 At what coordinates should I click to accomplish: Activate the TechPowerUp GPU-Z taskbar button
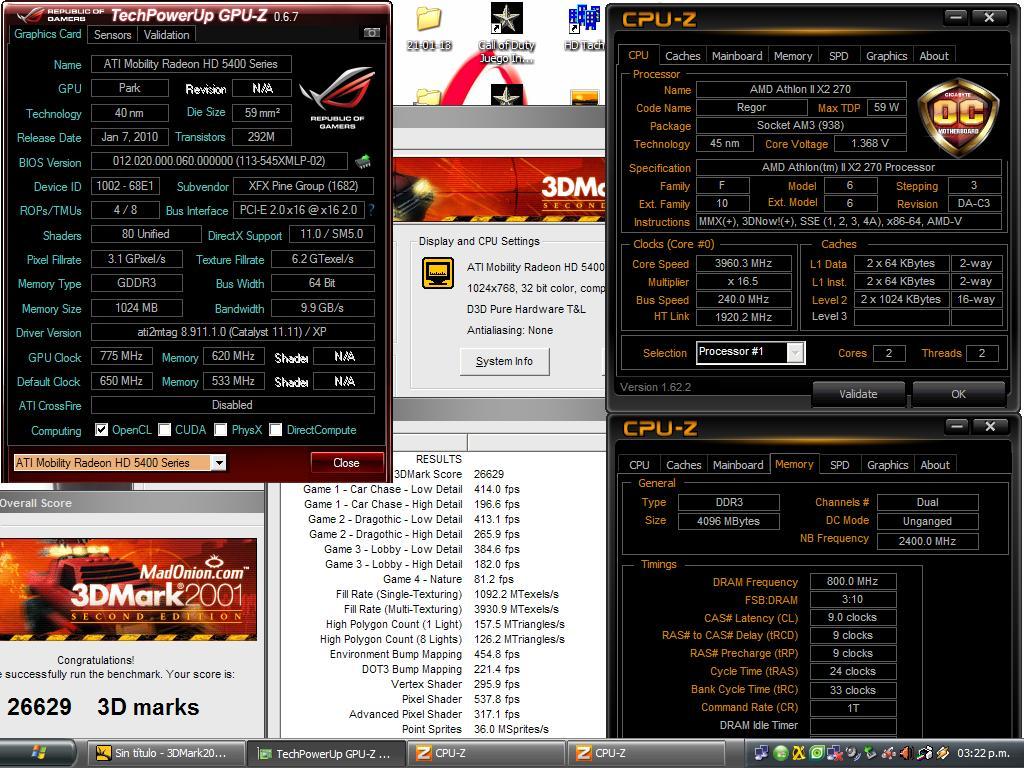(x=327, y=754)
